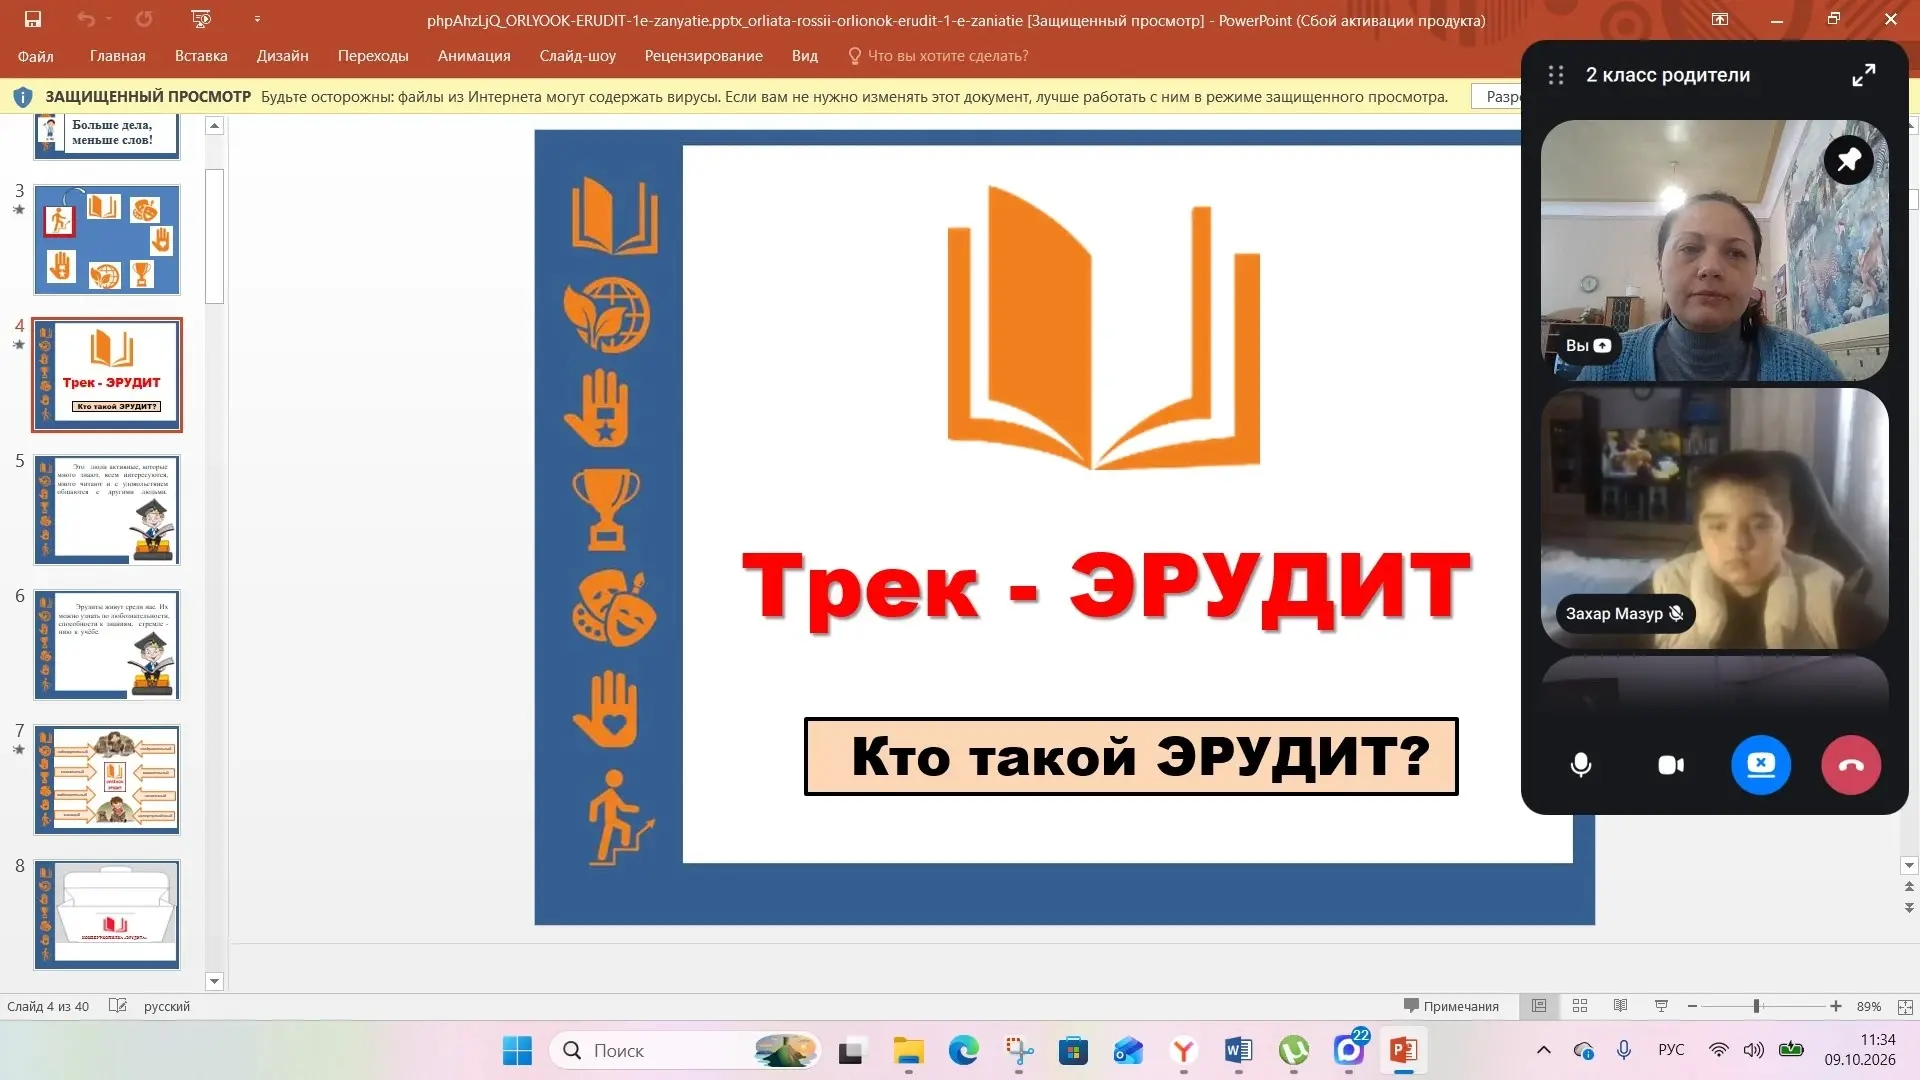Open the Файл menu
This screenshot has height=1080, width=1920.
coord(35,56)
